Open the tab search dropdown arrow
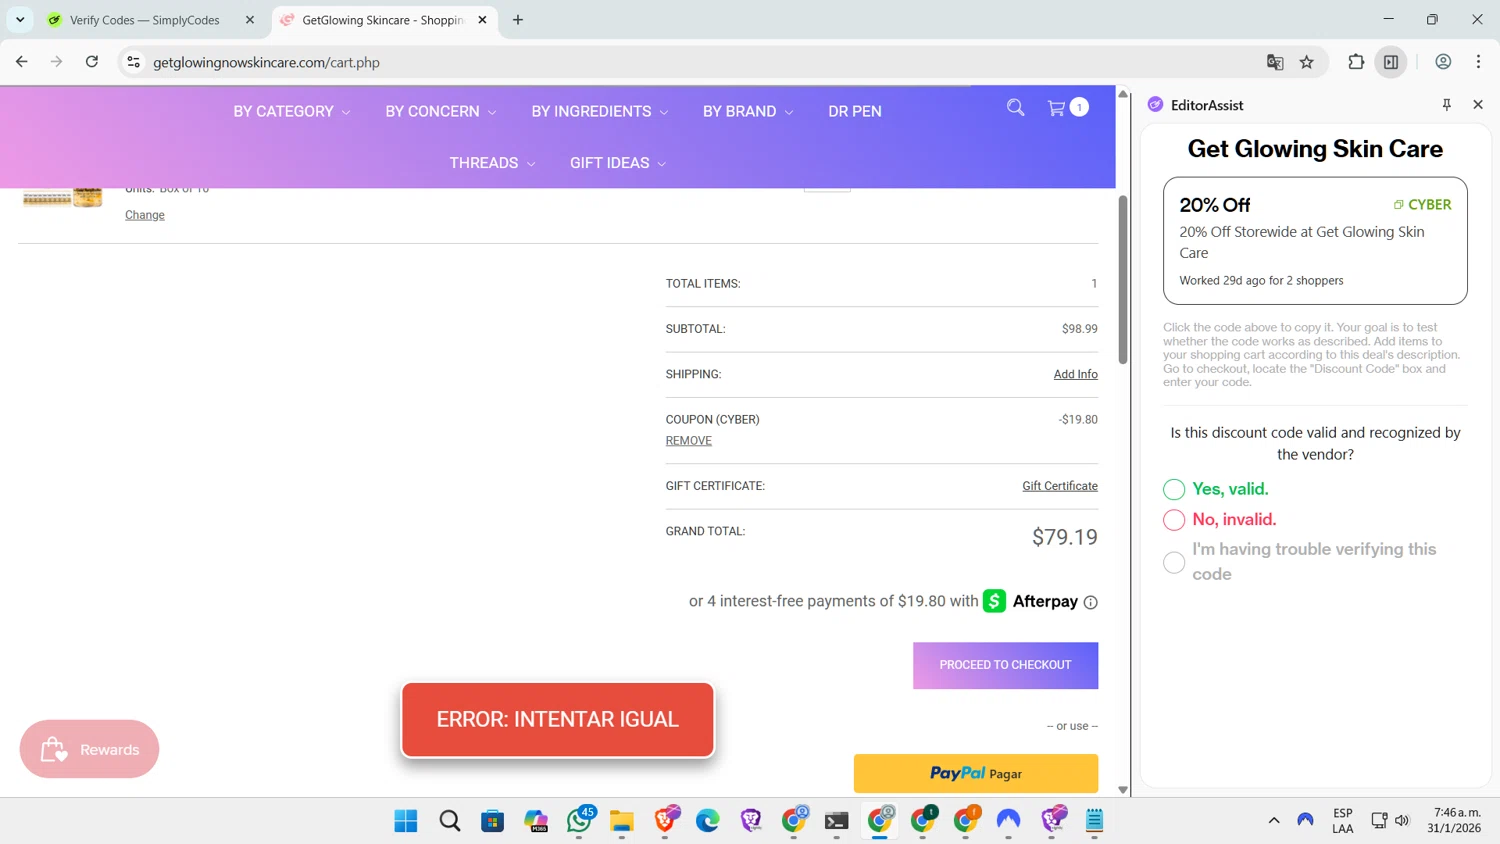The height and width of the screenshot is (844, 1500). click(20, 20)
